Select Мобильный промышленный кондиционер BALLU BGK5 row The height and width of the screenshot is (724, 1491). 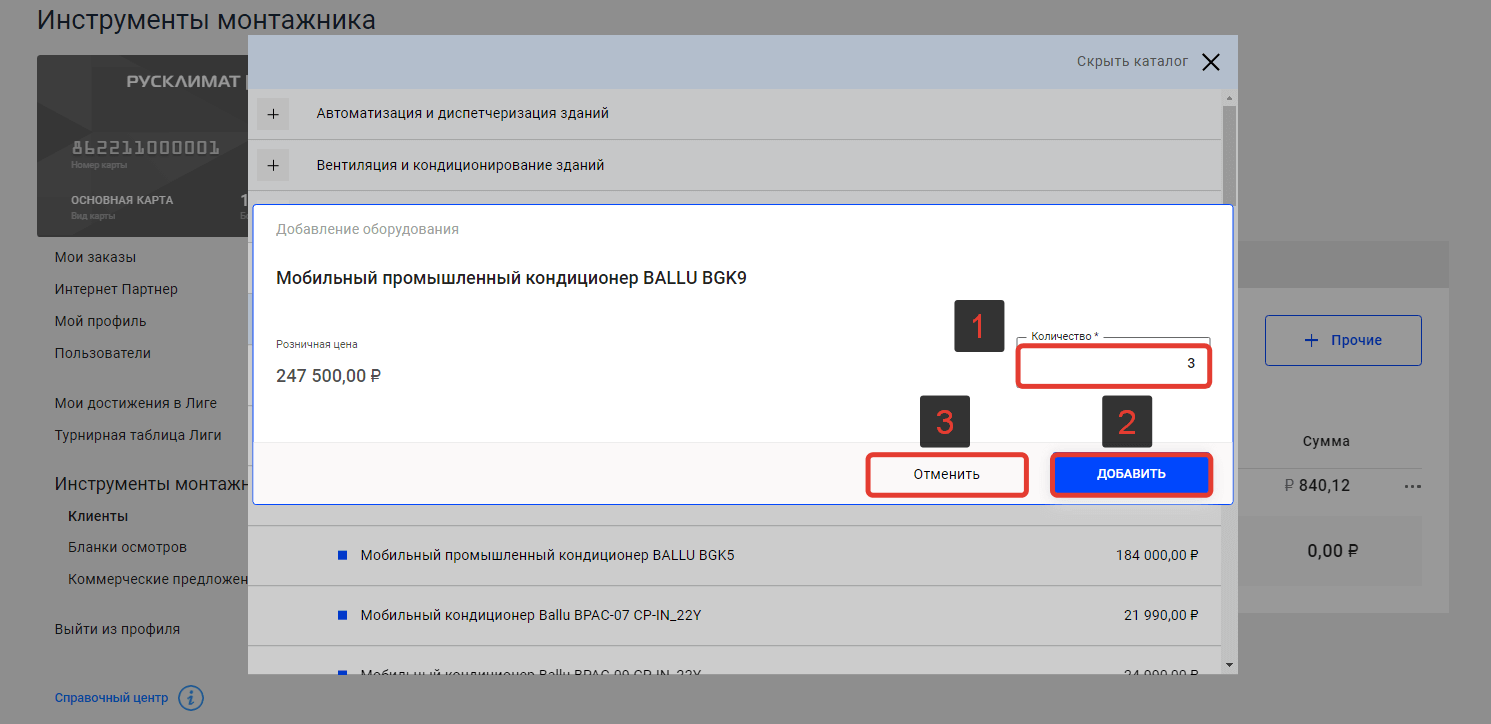coord(734,555)
